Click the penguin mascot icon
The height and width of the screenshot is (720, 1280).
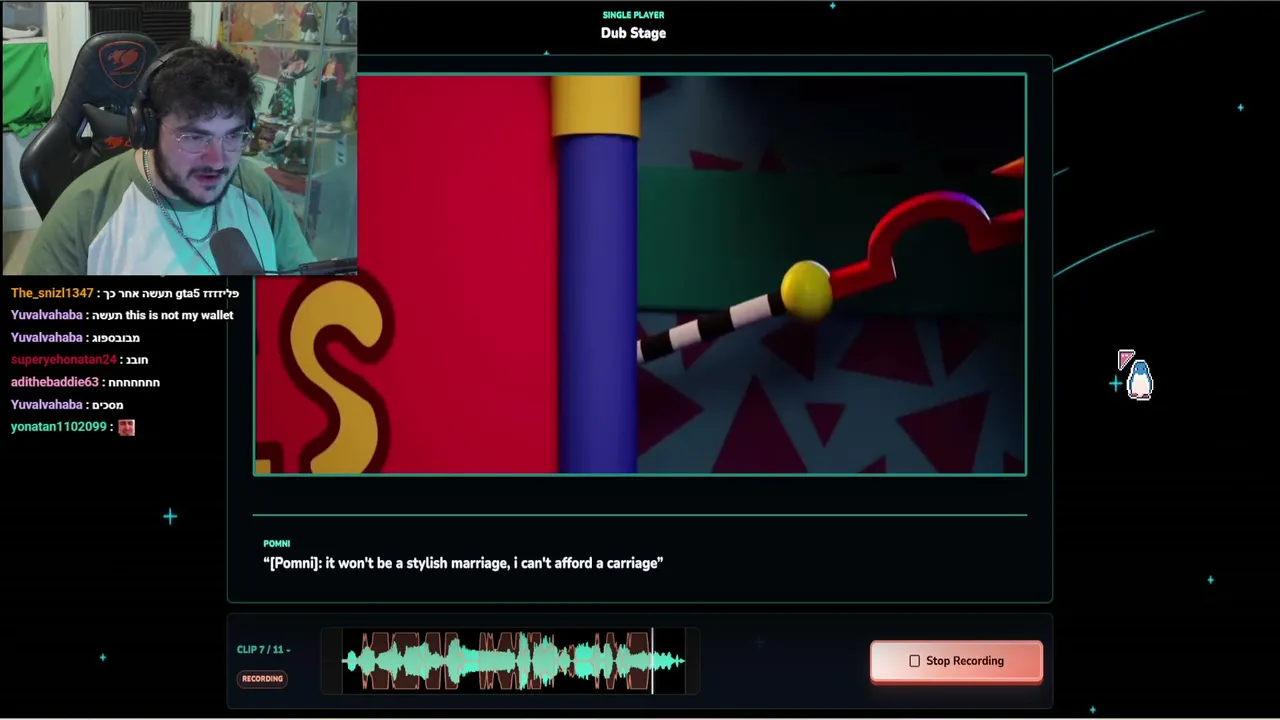pos(1139,380)
